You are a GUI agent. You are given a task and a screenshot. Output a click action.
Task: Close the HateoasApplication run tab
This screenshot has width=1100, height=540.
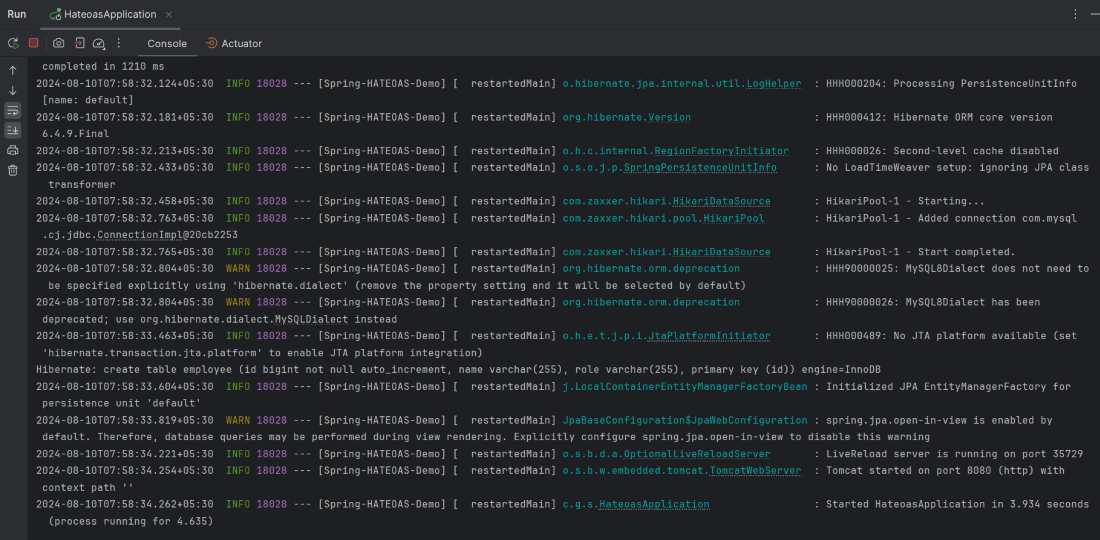tap(170, 14)
